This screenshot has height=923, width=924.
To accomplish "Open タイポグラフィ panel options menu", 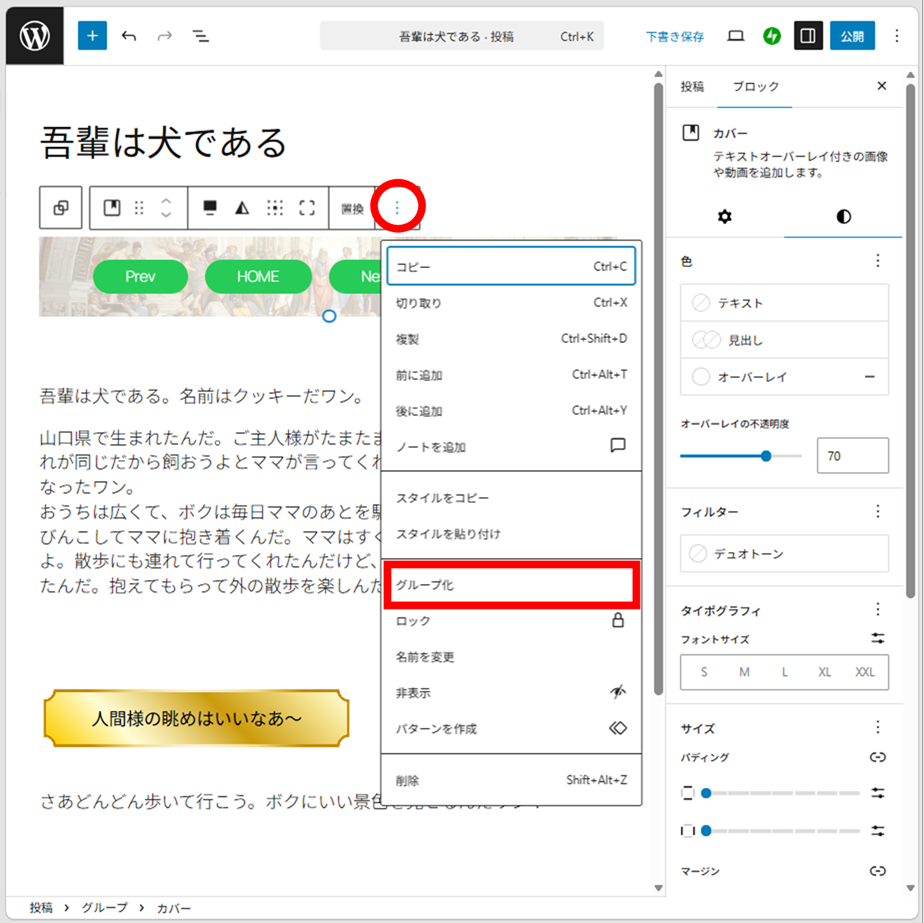I will [877, 610].
